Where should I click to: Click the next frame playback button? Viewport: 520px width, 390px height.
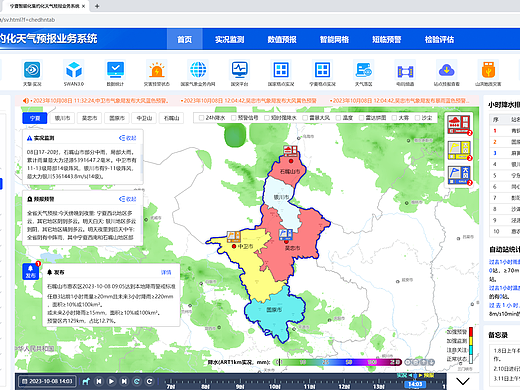(x=124, y=381)
